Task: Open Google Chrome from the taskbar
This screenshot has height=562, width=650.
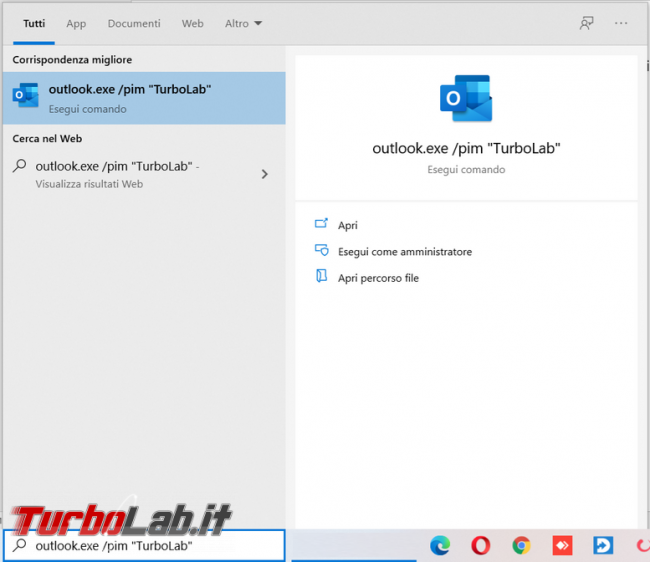Action: pos(521,545)
